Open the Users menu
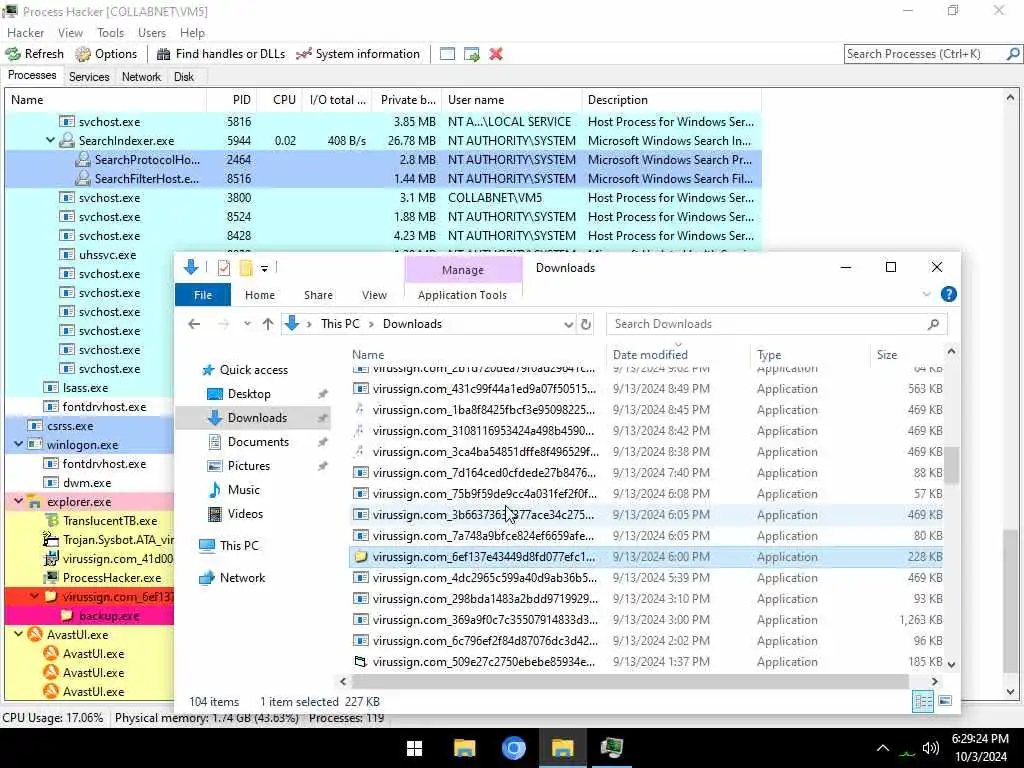 pyautogui.click(x=152, y=33)
